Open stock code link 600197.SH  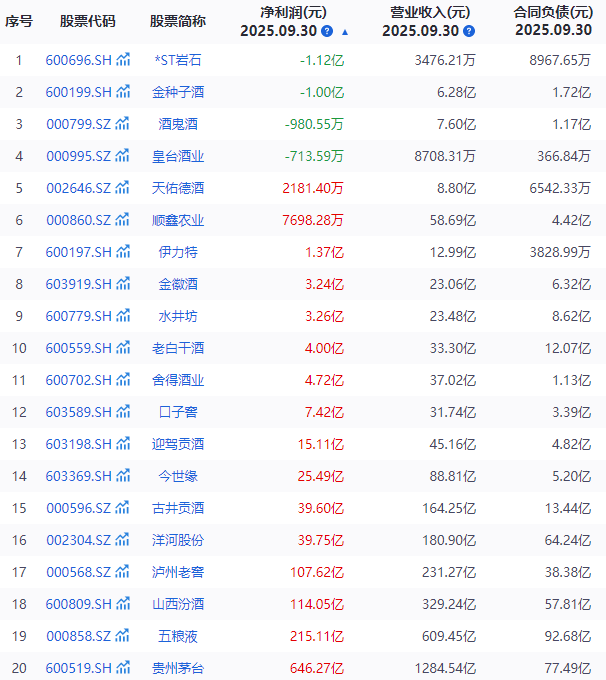pos(79,252)
